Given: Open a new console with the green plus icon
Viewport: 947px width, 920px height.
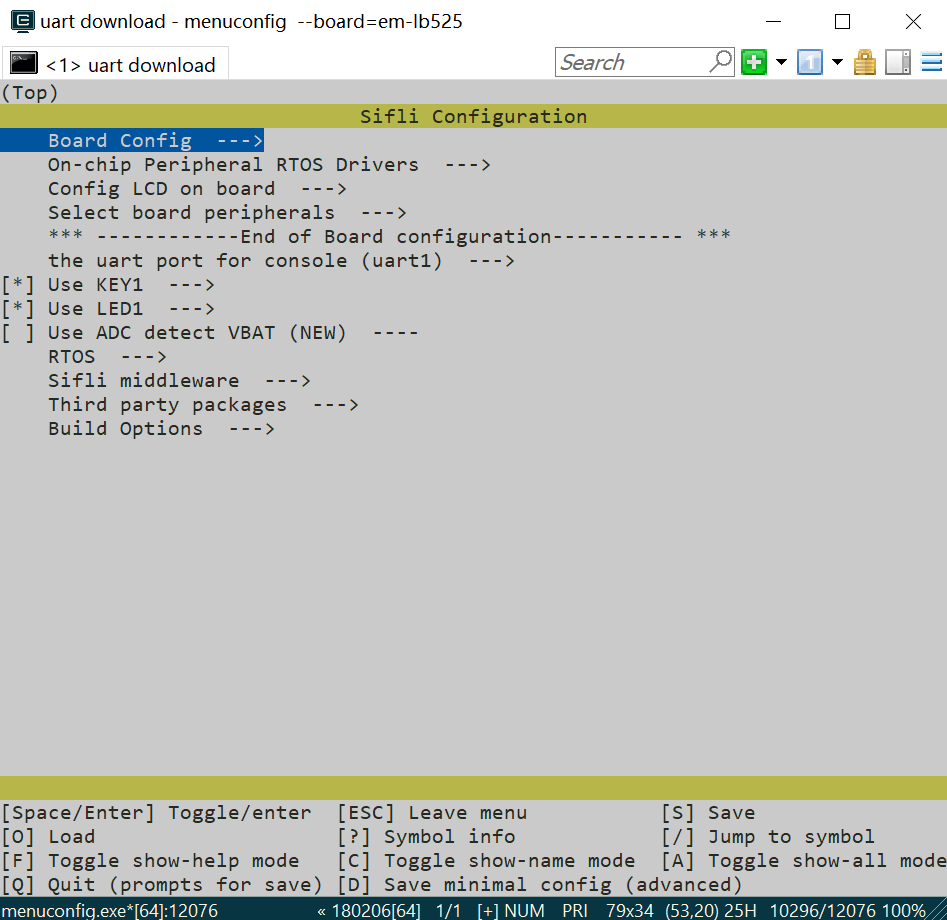Looking at the screenshot, I should pos(754,62).
